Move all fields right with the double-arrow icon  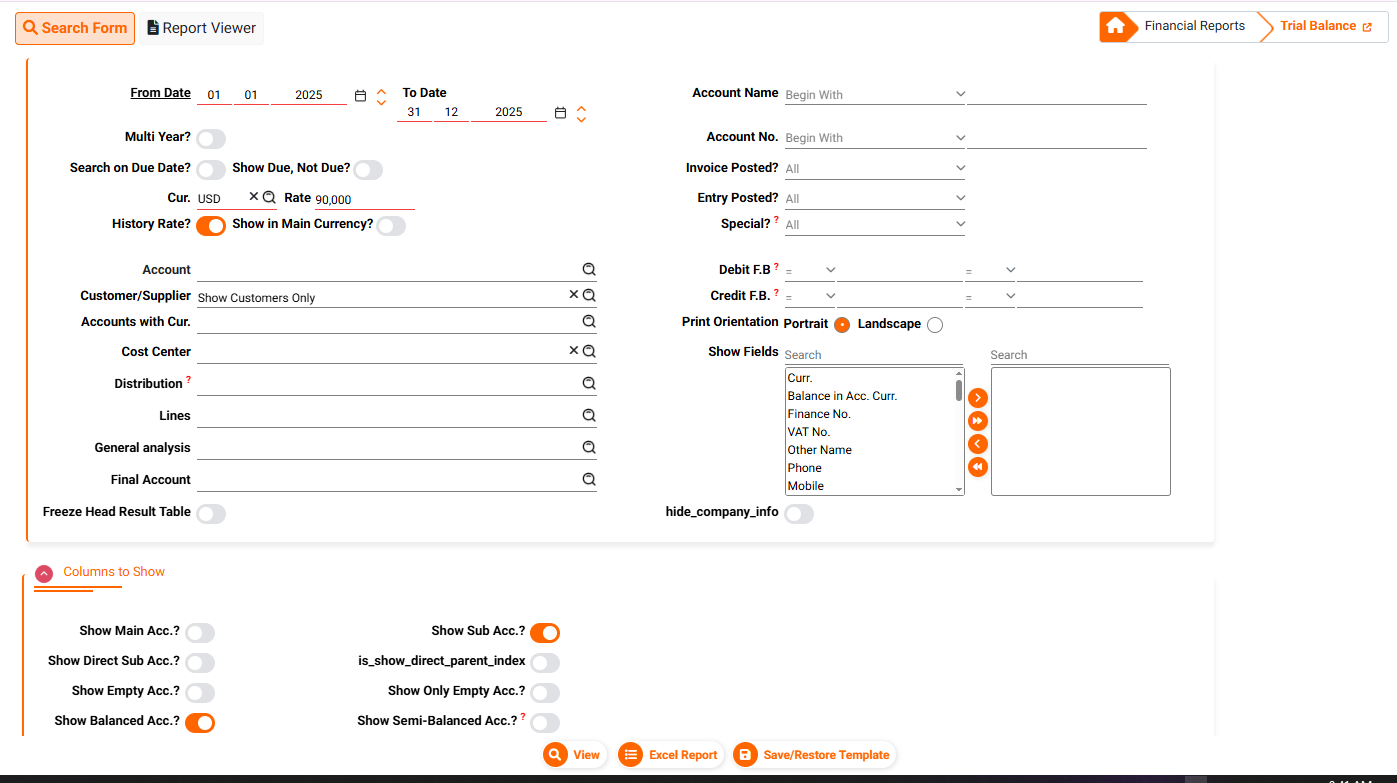coord(978,421)
